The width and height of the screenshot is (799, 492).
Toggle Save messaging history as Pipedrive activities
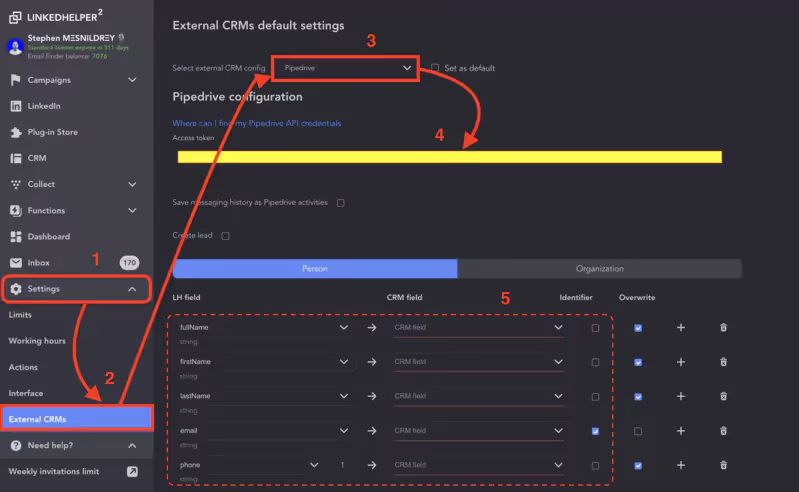pyautogui.click(x=340, y=203)
